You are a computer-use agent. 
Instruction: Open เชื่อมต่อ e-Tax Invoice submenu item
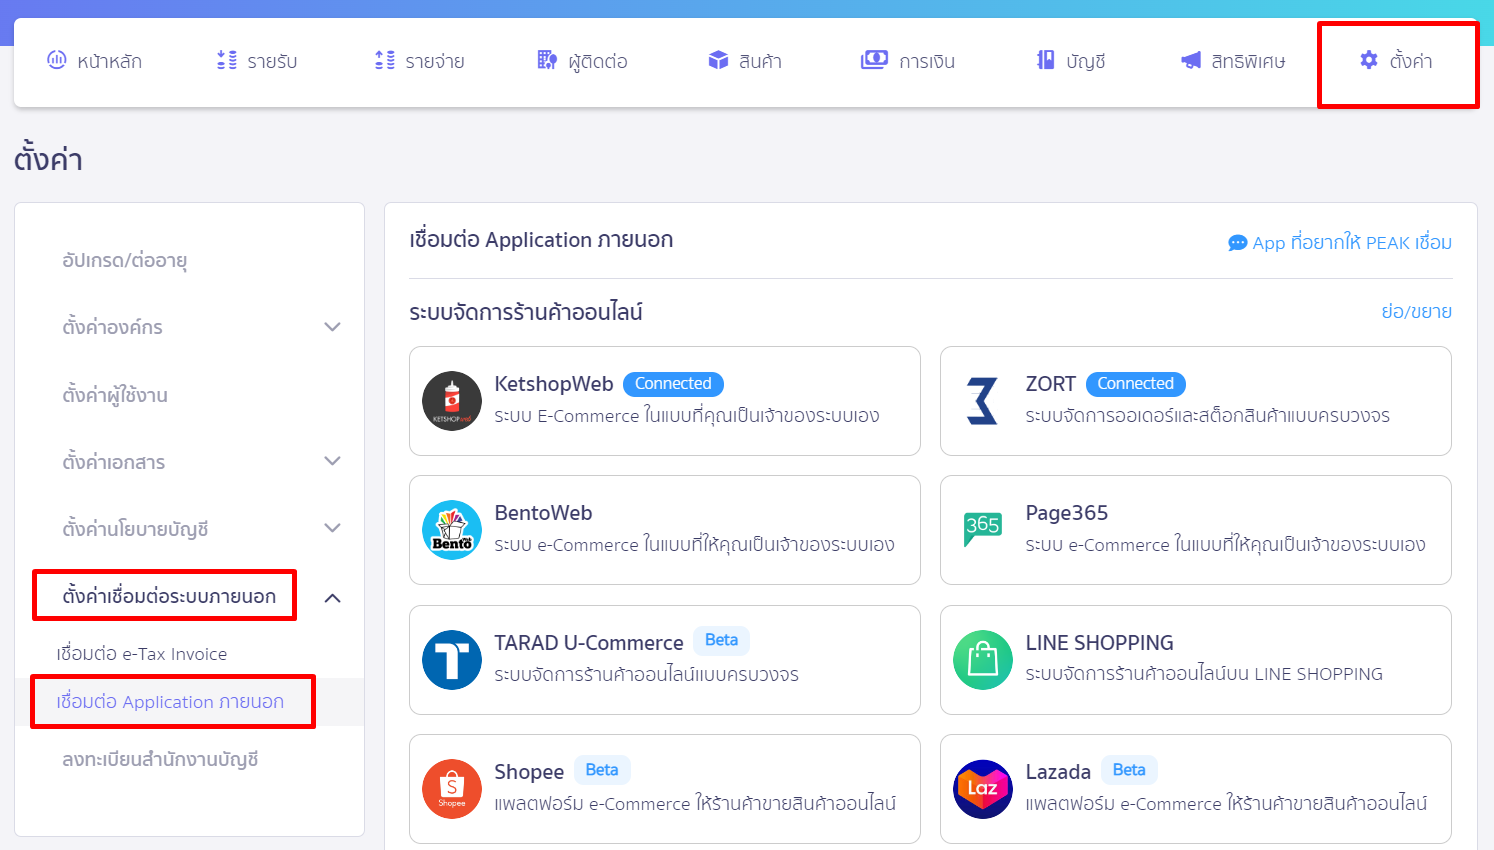coord(142,654)
